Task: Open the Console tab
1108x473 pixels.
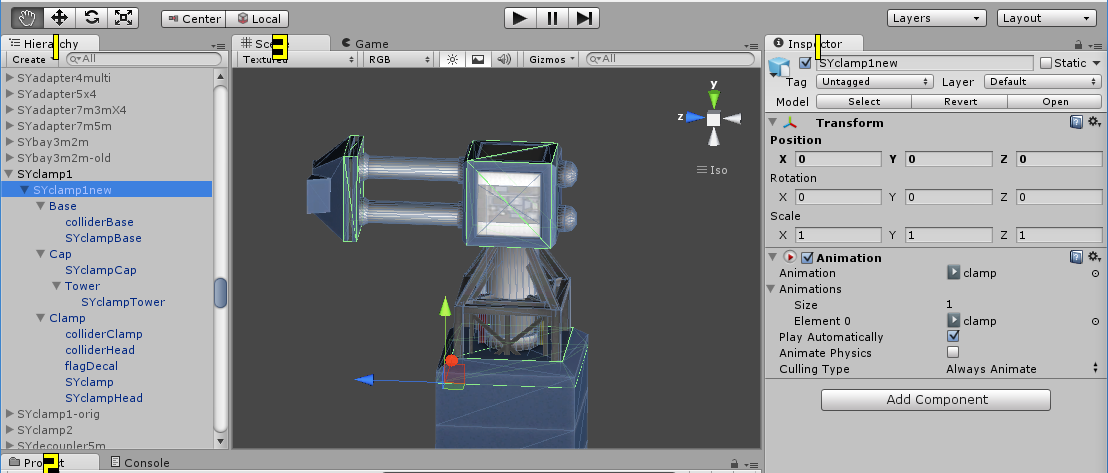Action: tap(140, 462)
